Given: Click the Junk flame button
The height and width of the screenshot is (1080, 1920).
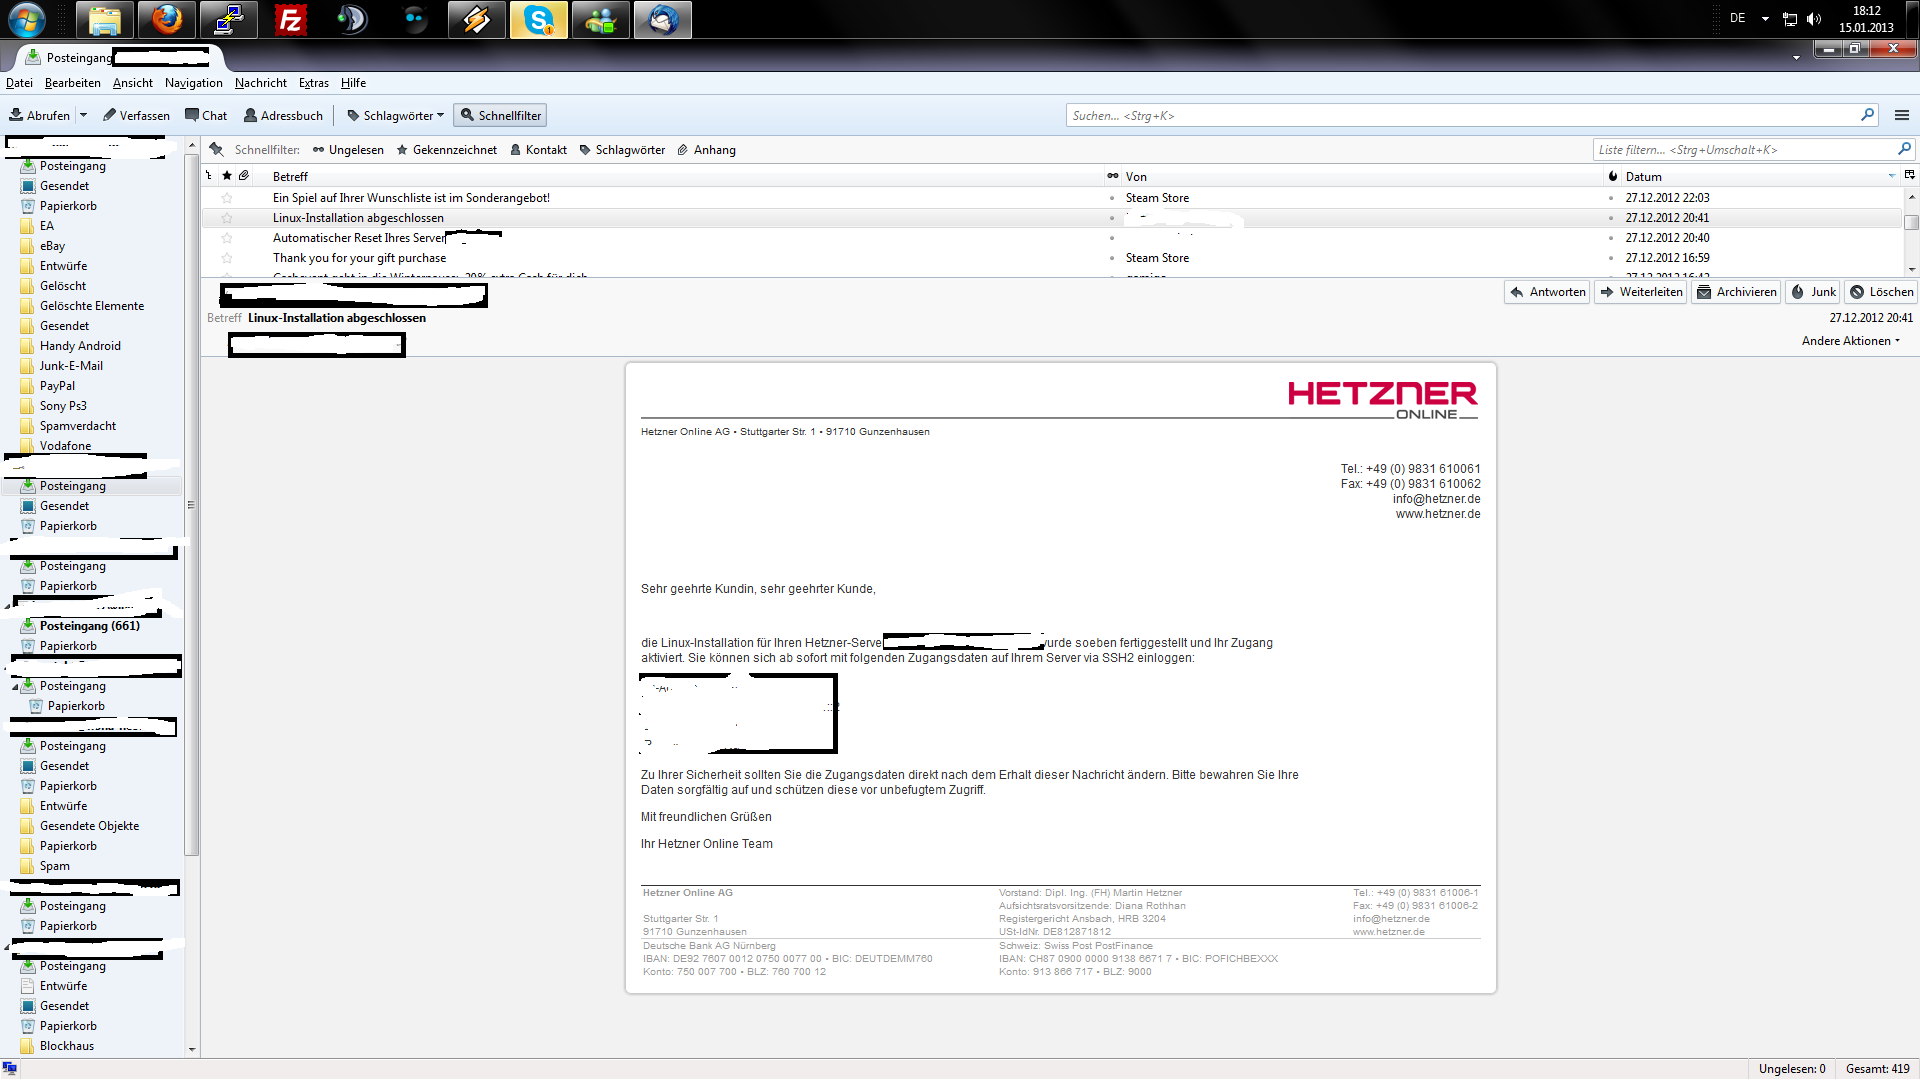Looking at the screenshot, I should 1813,292.
